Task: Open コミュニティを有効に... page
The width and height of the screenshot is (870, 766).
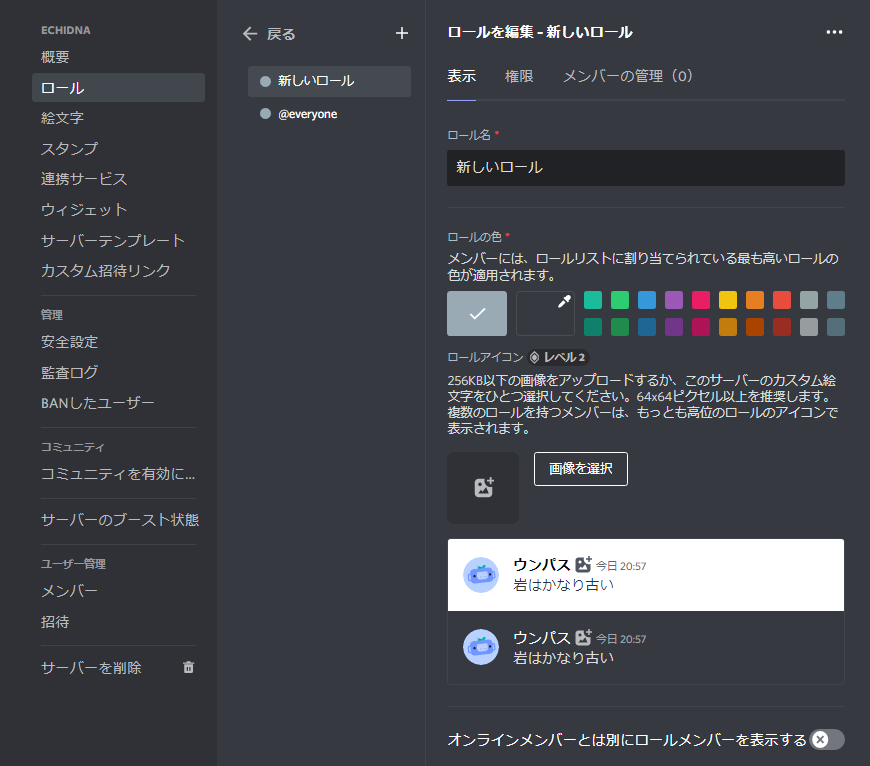Action: tap(118, 474)
